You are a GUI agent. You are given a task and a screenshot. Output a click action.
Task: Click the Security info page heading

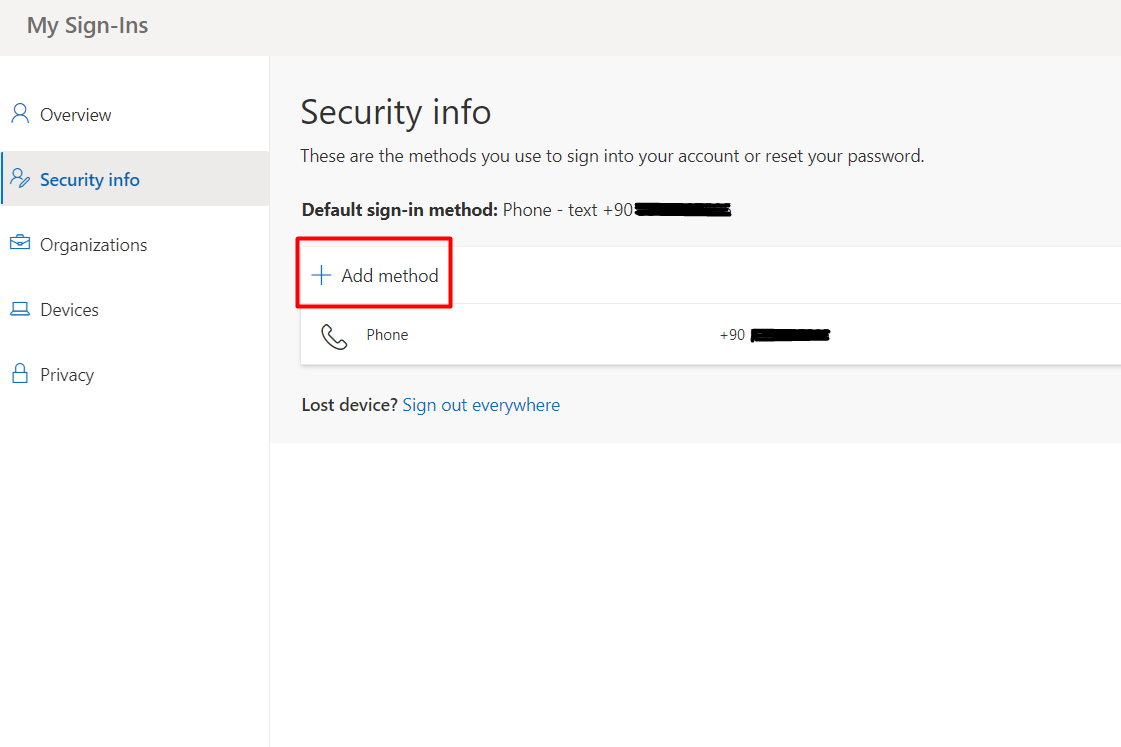click(x=395, y=112)
